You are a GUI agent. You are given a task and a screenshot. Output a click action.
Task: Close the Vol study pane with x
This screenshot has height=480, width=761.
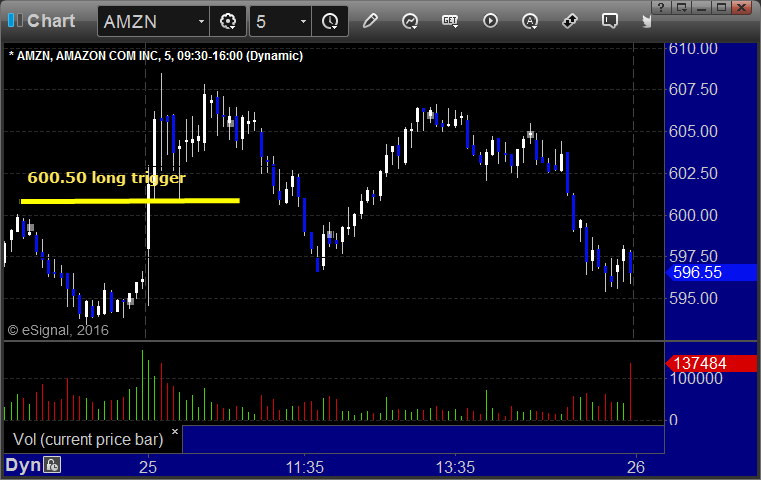175,431
